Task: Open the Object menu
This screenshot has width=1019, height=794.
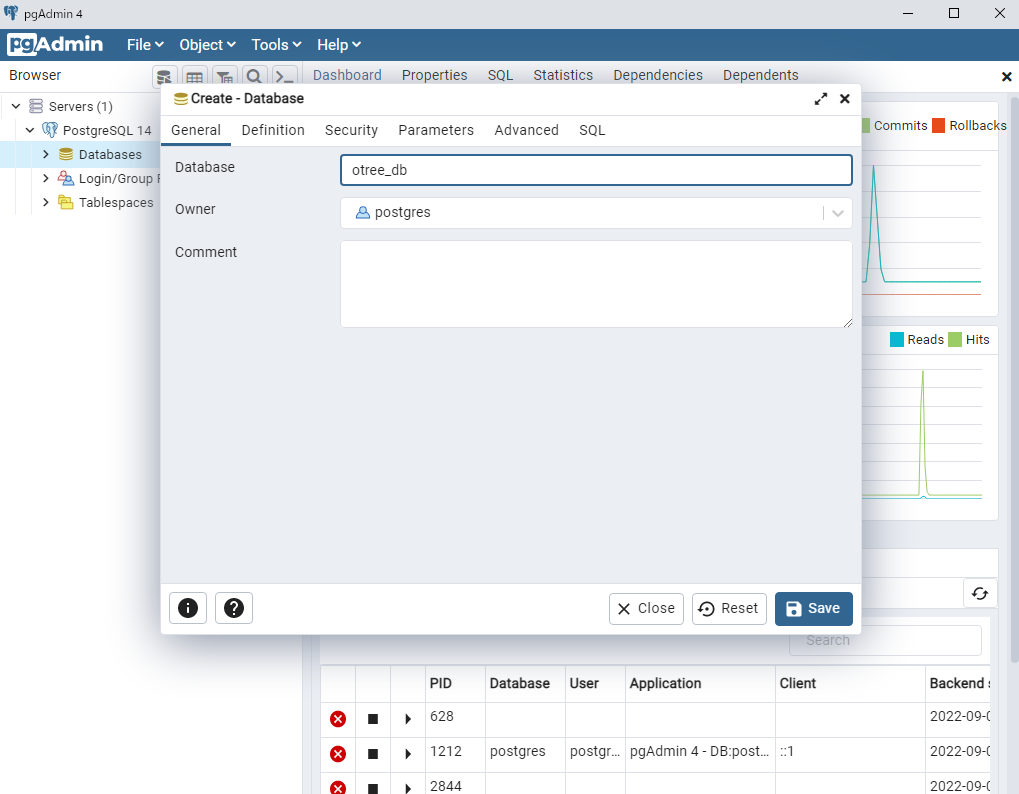Action: (207, 45)
